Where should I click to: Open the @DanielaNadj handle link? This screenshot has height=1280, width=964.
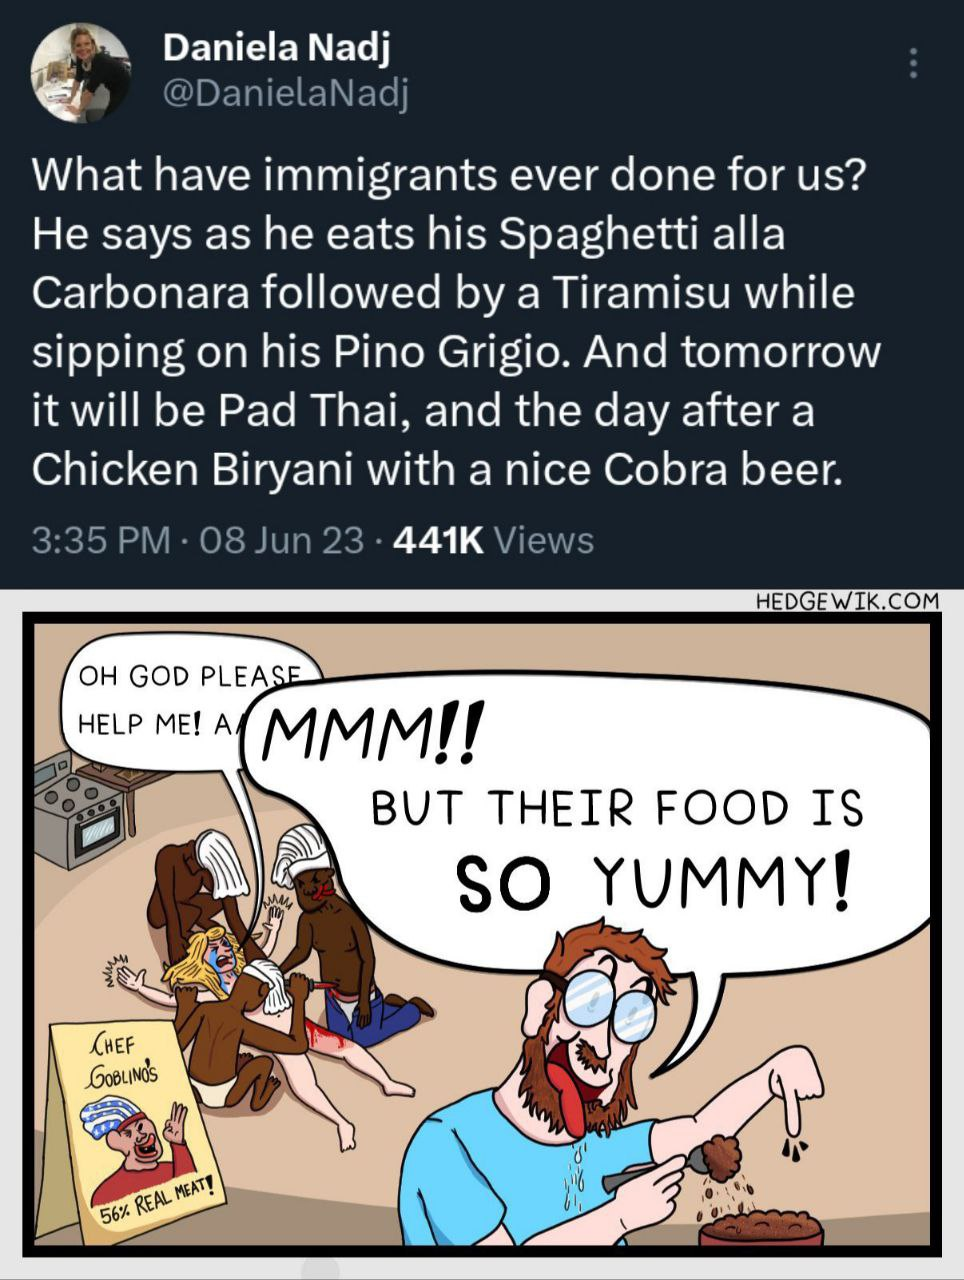284,93
